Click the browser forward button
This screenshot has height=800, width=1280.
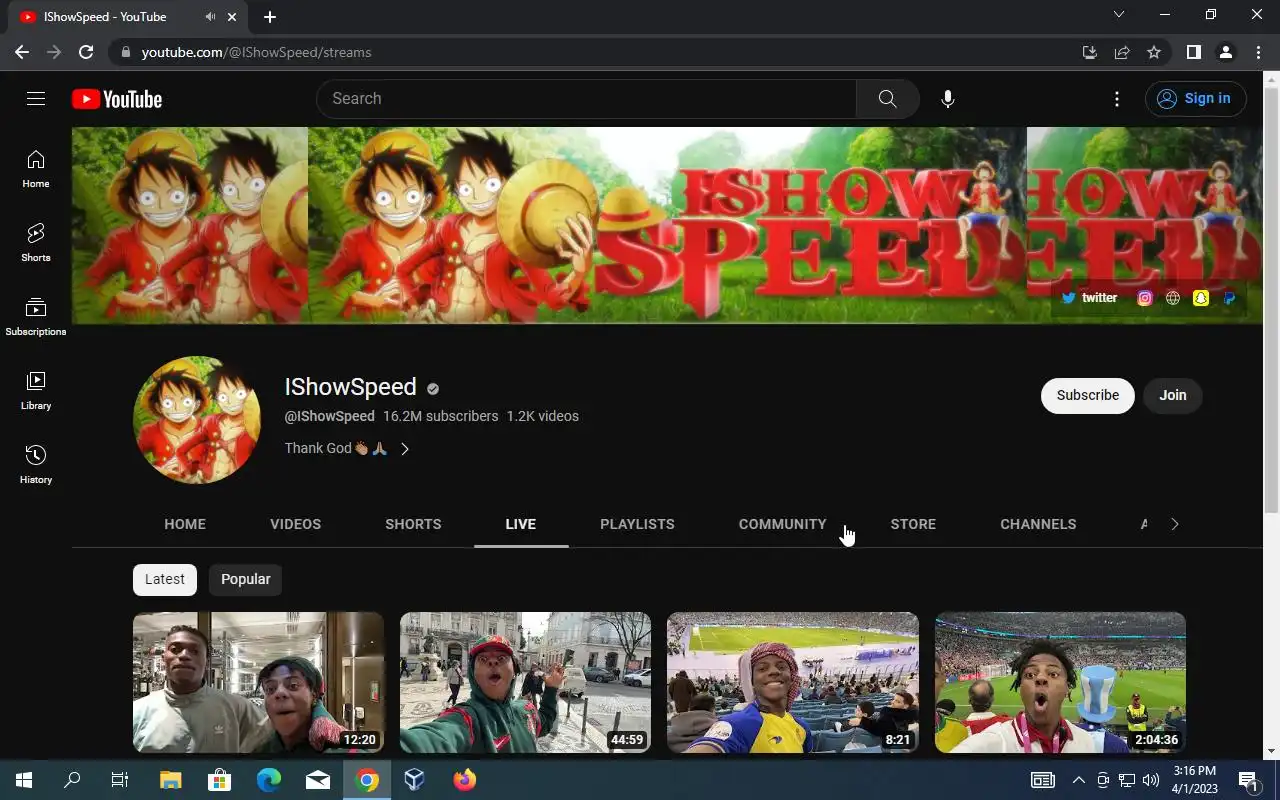pyautogui.click(x=54, y=52)
